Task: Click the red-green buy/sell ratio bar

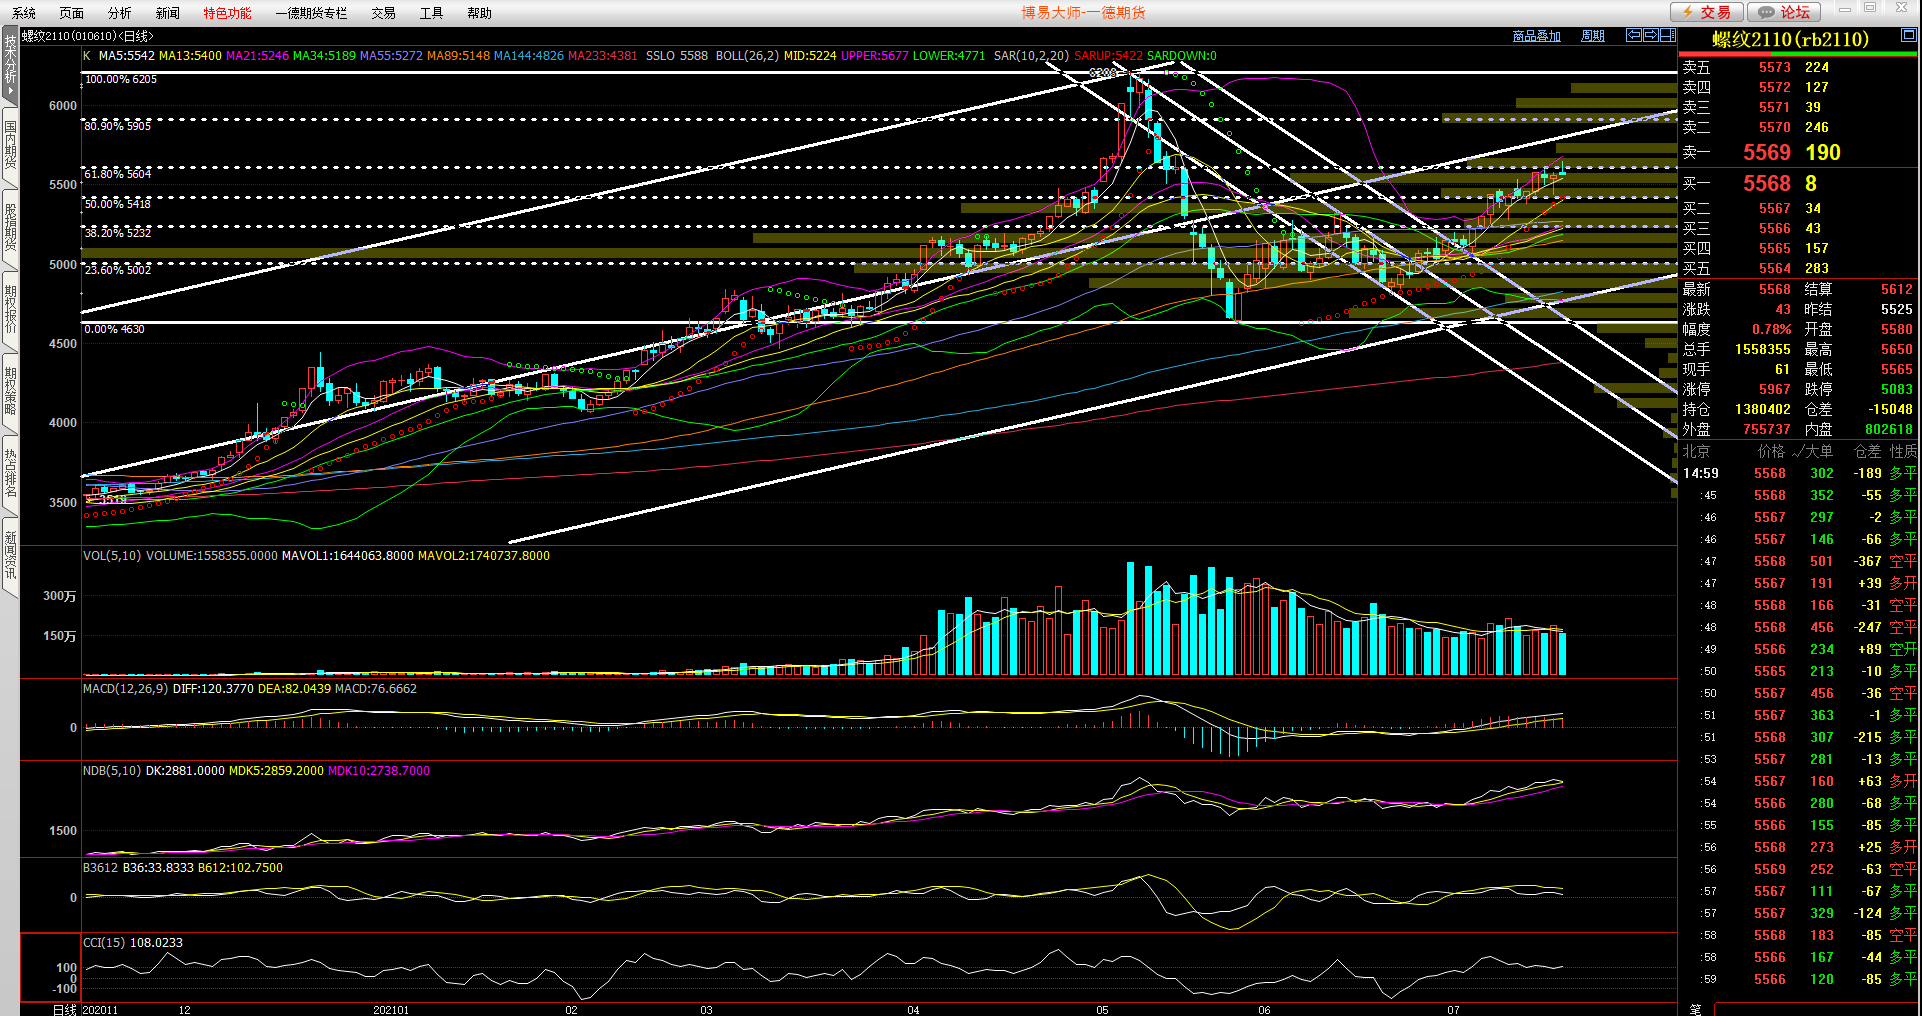Action: (1798, 54)
